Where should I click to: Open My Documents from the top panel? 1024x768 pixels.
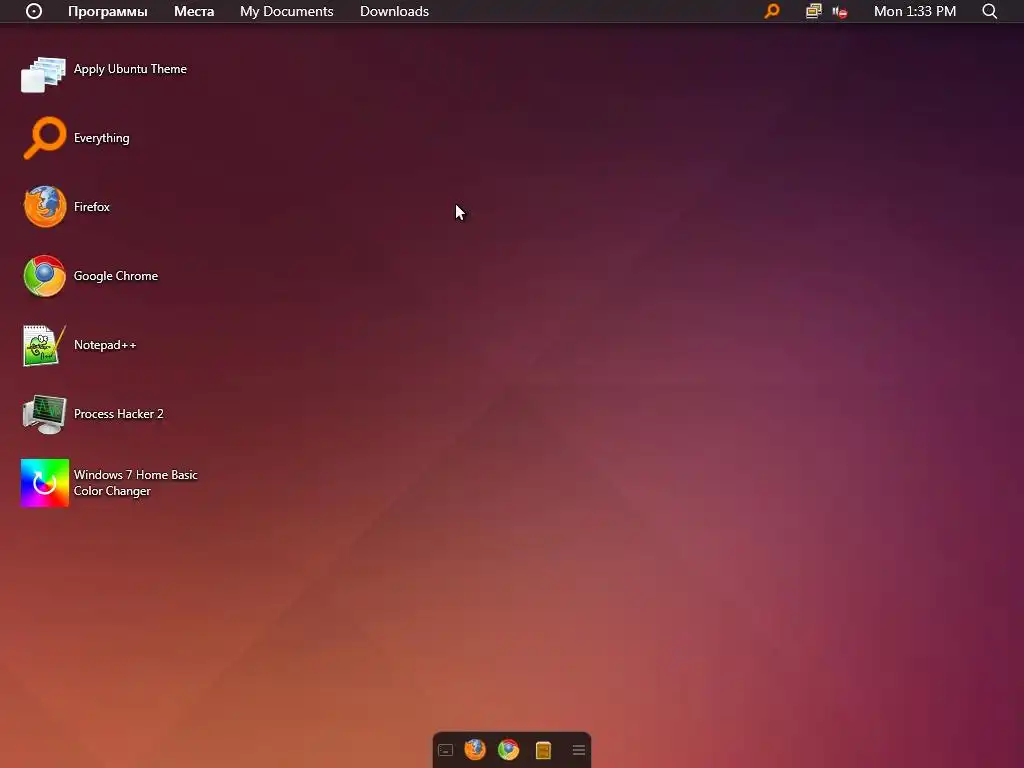[287, 11]
